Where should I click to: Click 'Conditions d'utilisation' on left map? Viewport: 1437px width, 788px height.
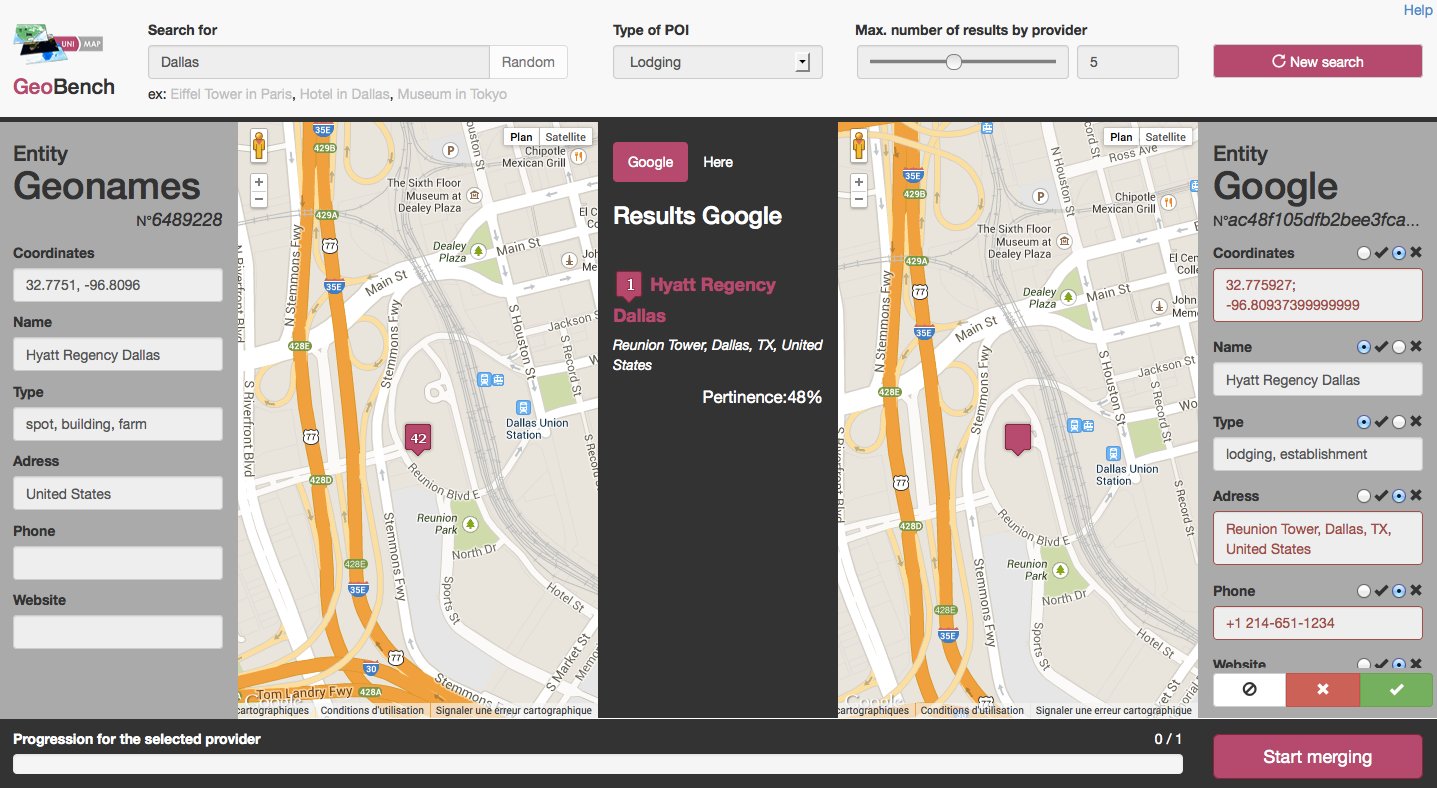pyautogui.click(x=370, y=711)
